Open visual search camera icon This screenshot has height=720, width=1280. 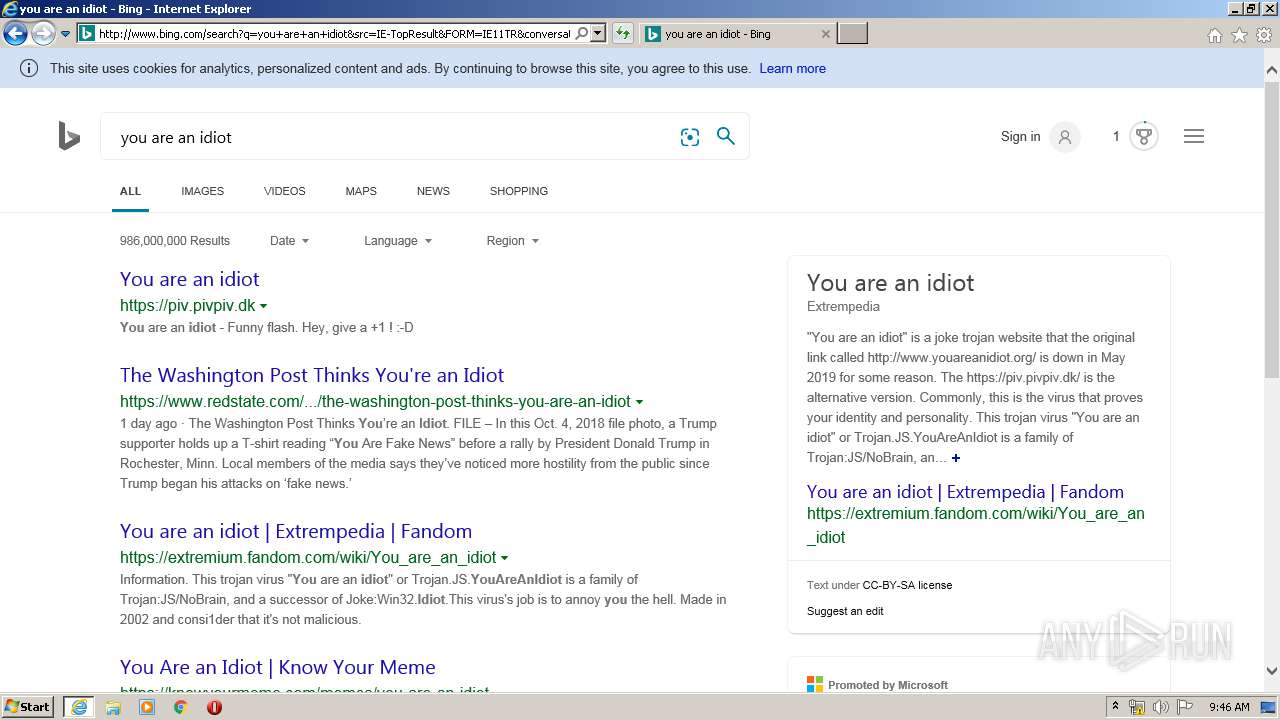[690, 137]
